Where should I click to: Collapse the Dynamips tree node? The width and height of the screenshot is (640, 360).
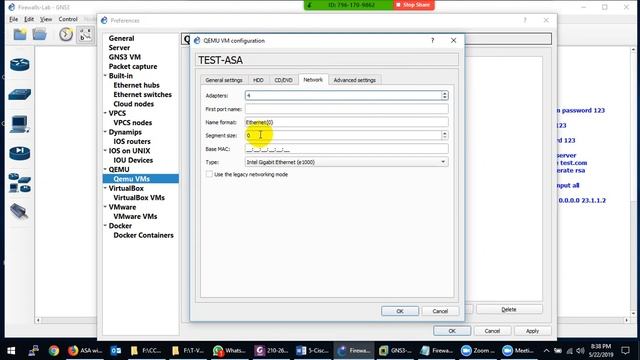pos(105,132)
